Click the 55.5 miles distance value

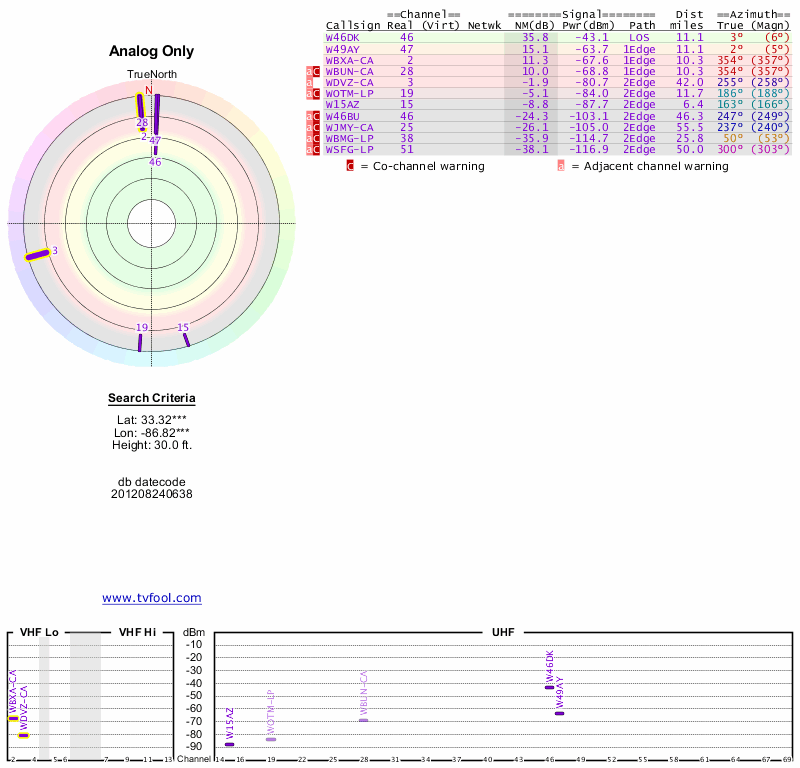690,128
